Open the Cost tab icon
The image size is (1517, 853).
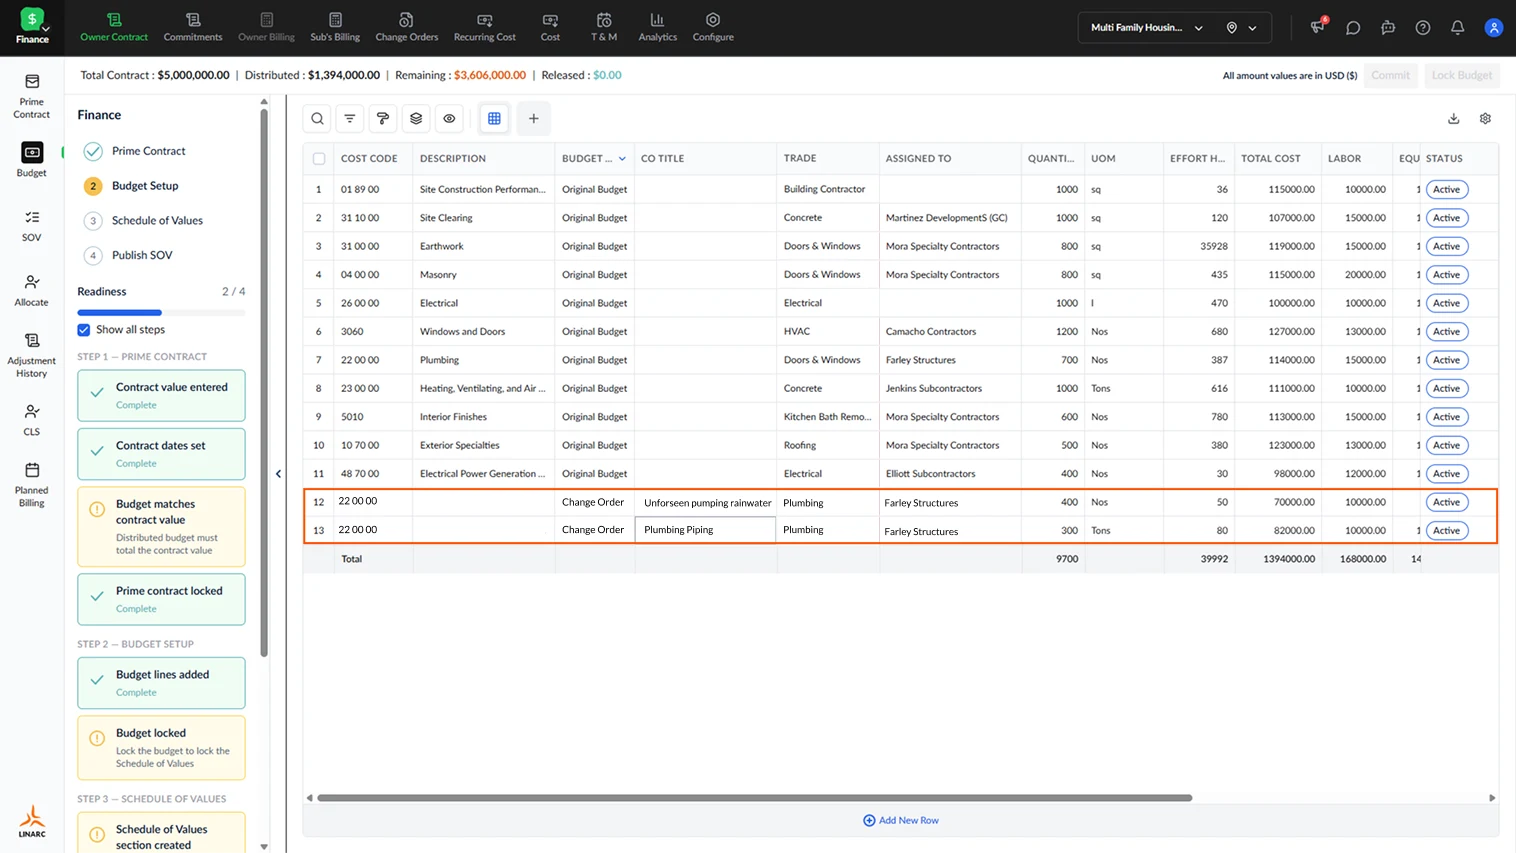550,20
